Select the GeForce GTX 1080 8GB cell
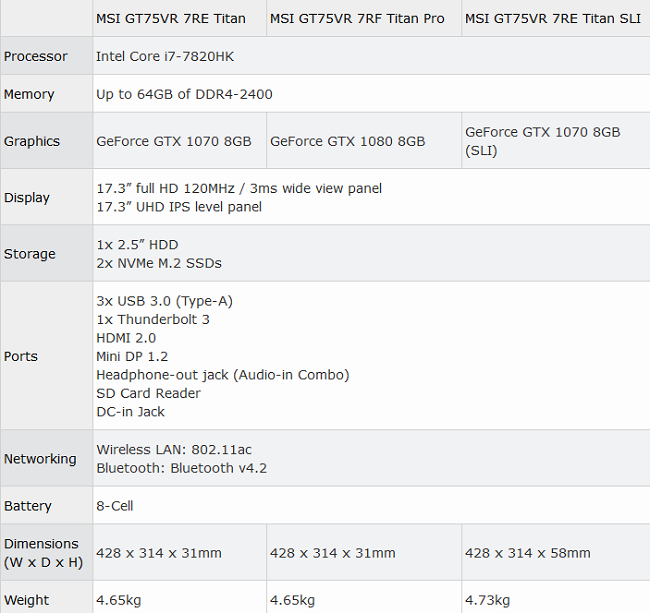 pyautogui.click(x=347, y=141)
